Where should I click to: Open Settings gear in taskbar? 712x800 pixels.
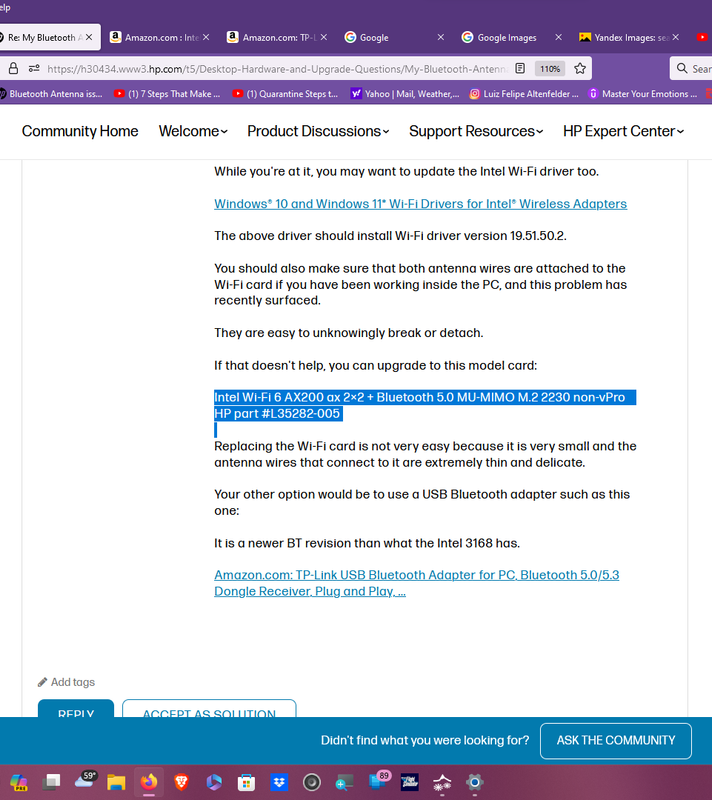[474, 782]
